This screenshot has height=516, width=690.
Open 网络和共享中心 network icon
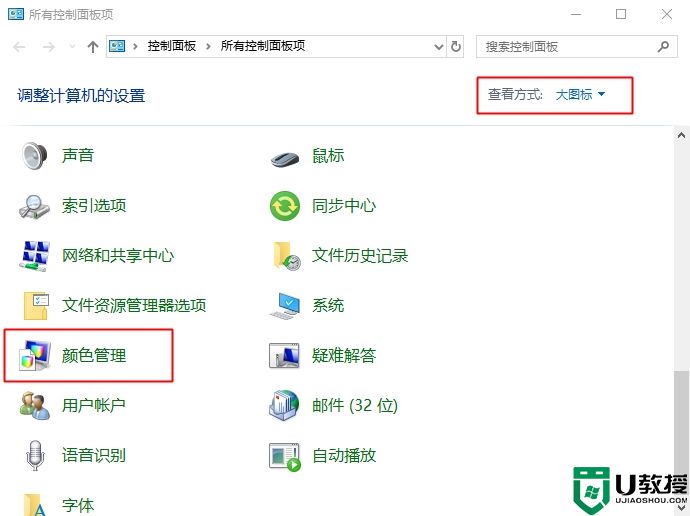tap(36, 256)
